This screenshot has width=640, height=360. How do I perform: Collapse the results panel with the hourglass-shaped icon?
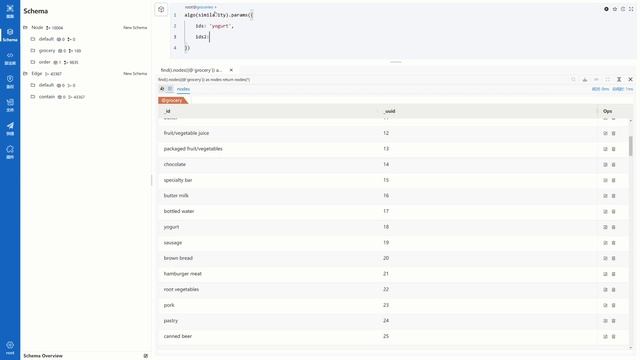[x=619, y=80]
